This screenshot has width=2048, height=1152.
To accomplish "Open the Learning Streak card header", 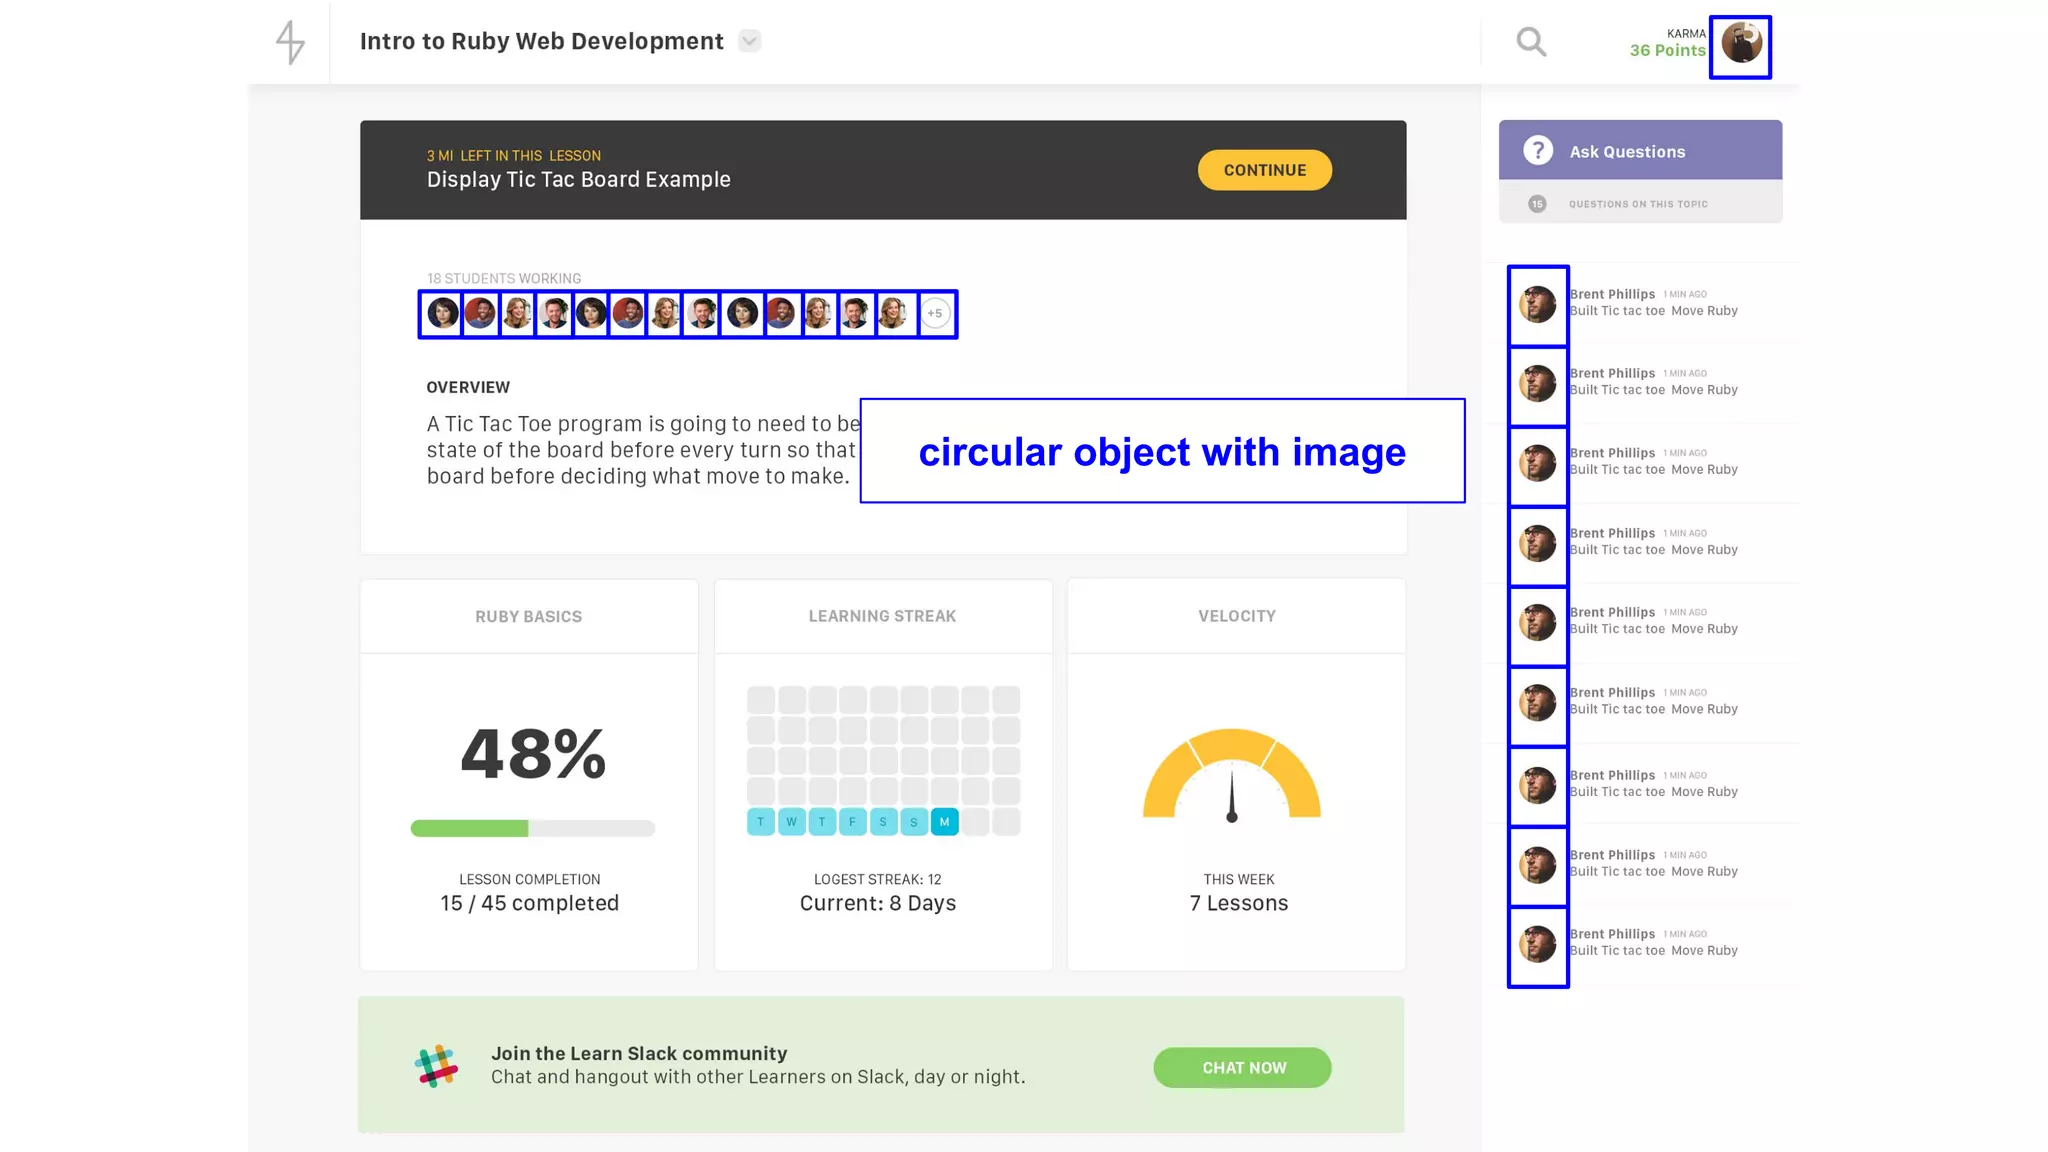I will (x=882, y=616).
